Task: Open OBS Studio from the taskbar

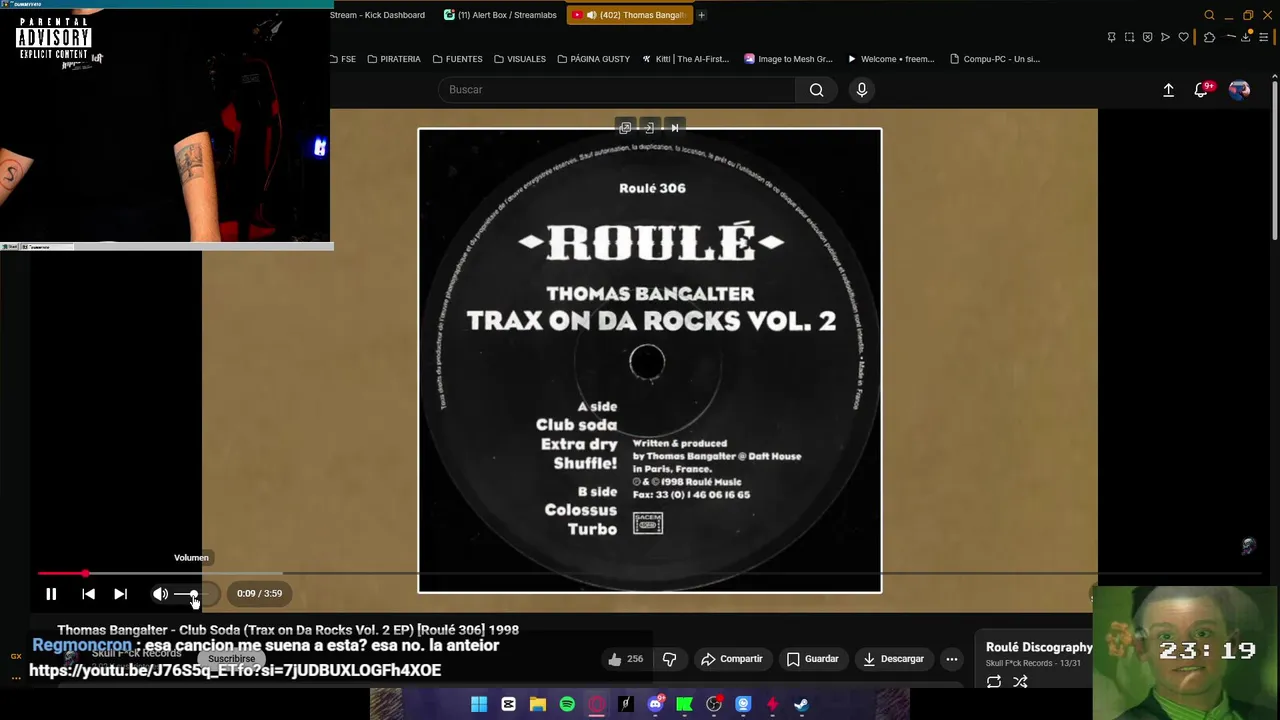Action: [714, 704]
